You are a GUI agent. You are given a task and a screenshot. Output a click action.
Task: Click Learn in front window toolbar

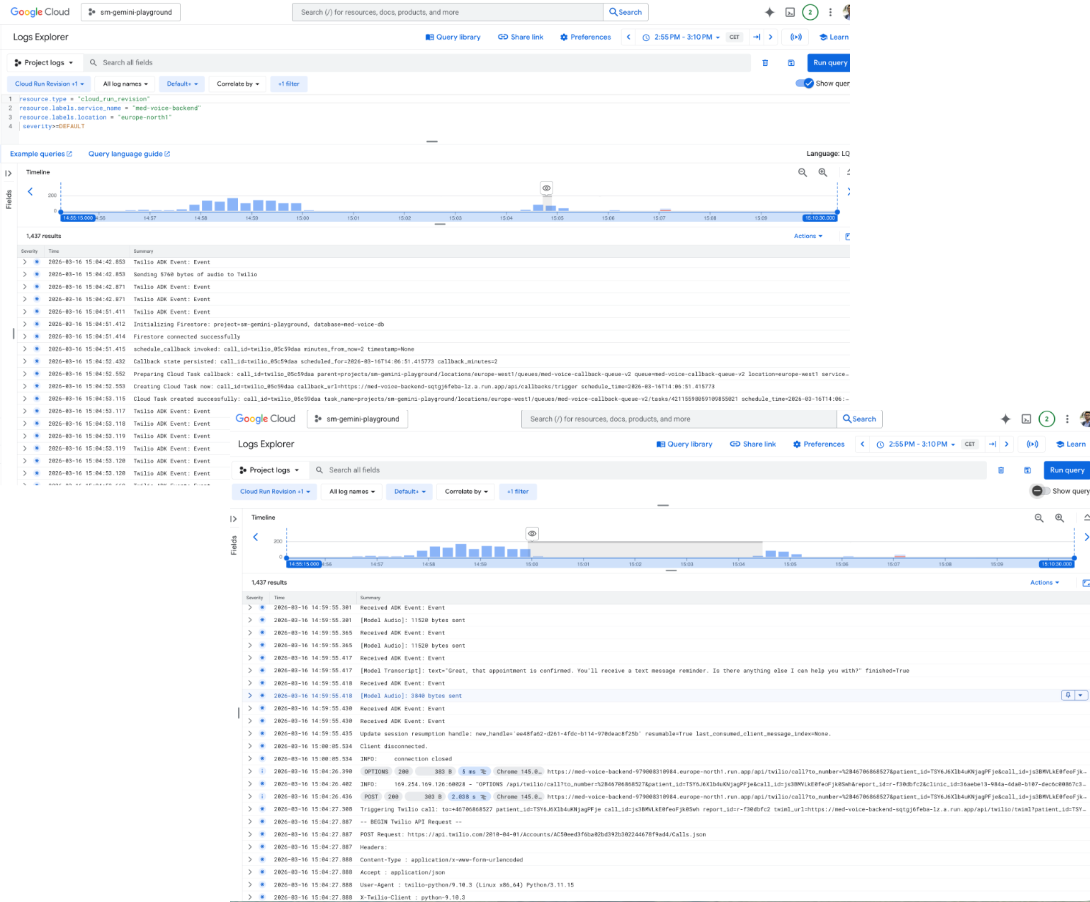1071,444
